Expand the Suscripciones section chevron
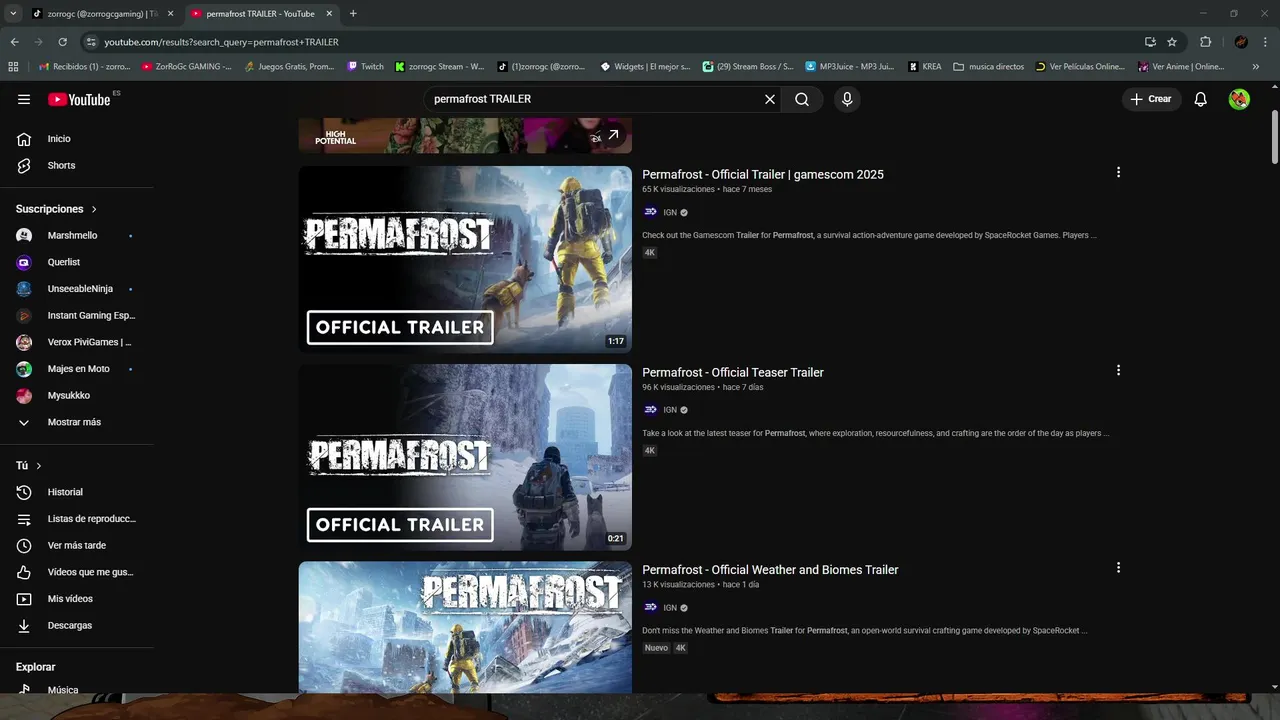This screenshot has width=1280, height=720. tap(94, 209)
